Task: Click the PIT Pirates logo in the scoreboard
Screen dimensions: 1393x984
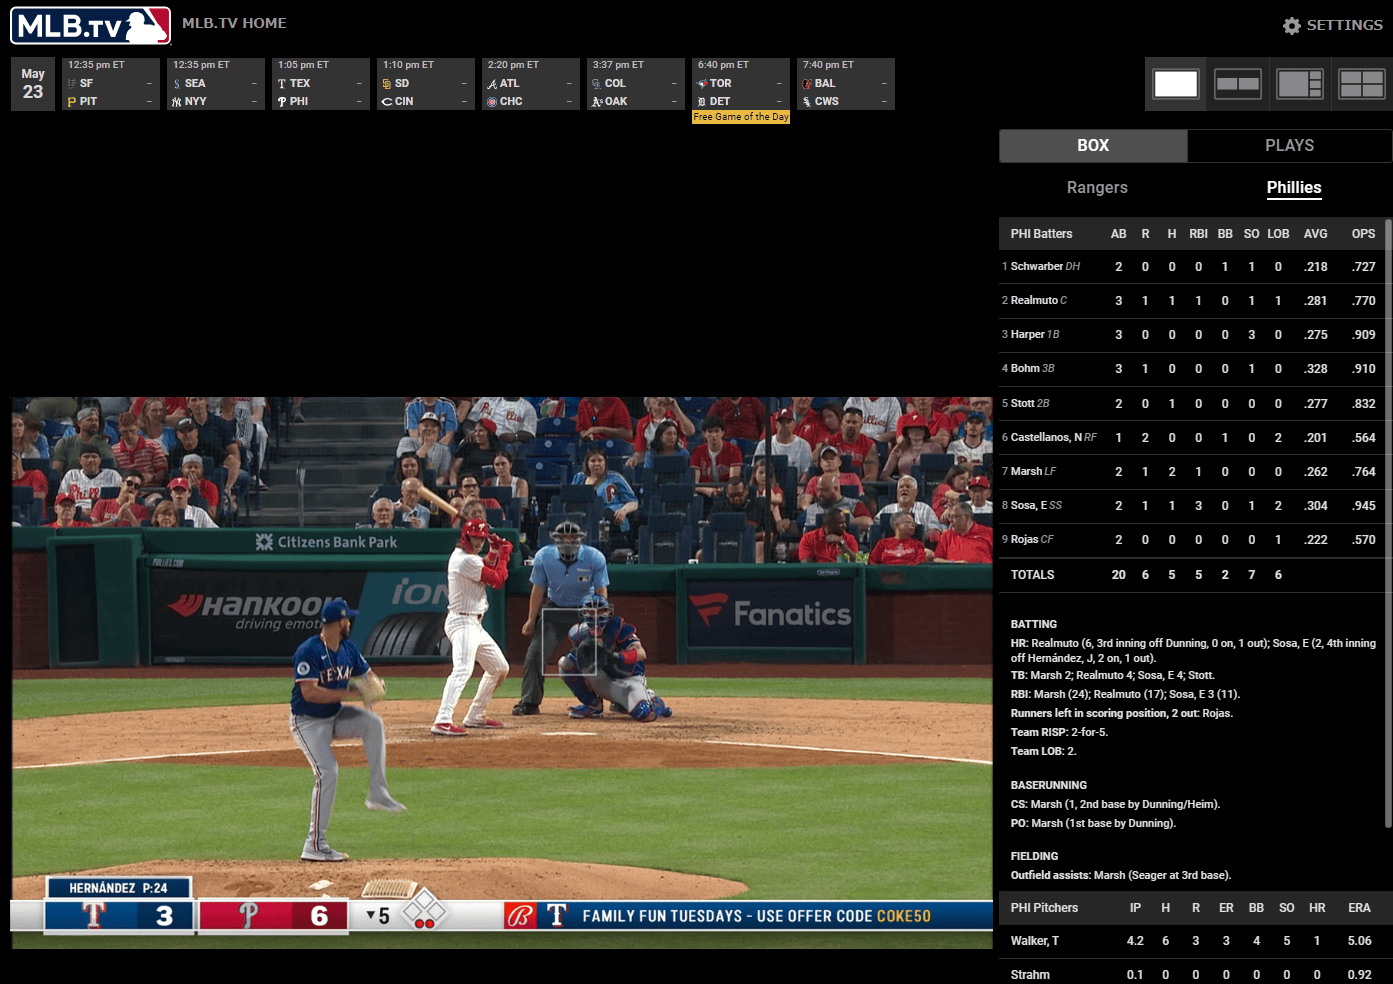Action: click(72, 102)
